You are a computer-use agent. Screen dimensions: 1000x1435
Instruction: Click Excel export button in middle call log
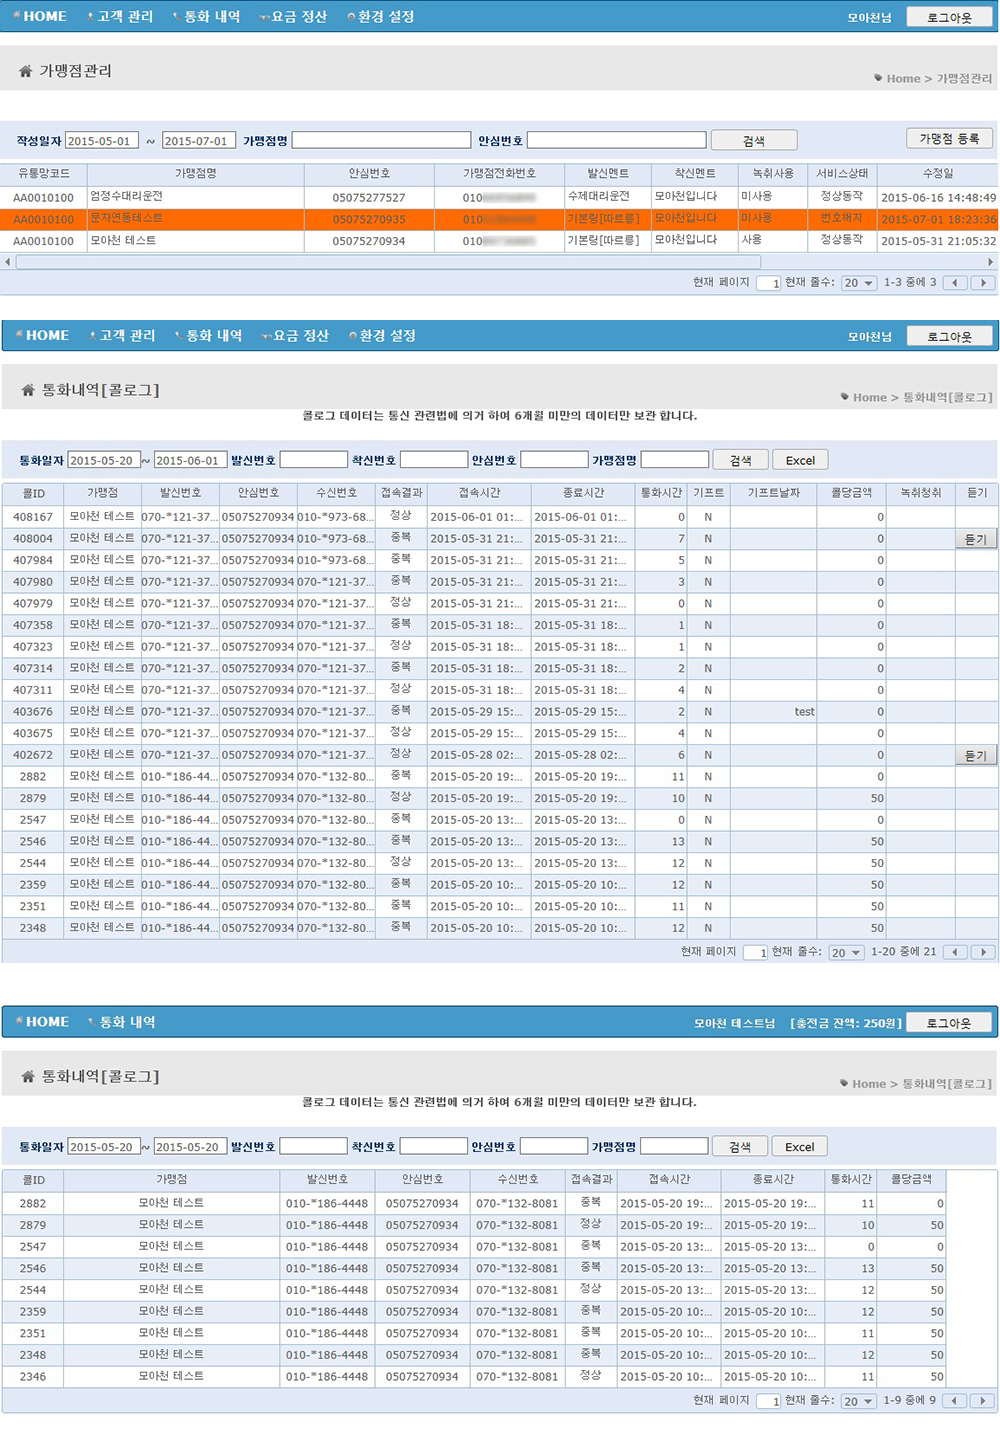click(800, 460)
